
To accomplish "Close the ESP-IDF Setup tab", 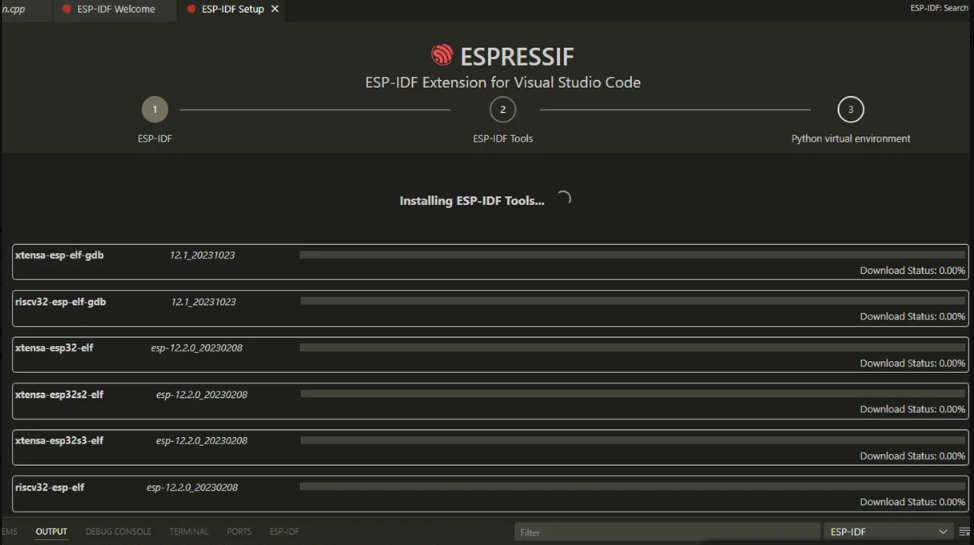I will coord(275,9).
